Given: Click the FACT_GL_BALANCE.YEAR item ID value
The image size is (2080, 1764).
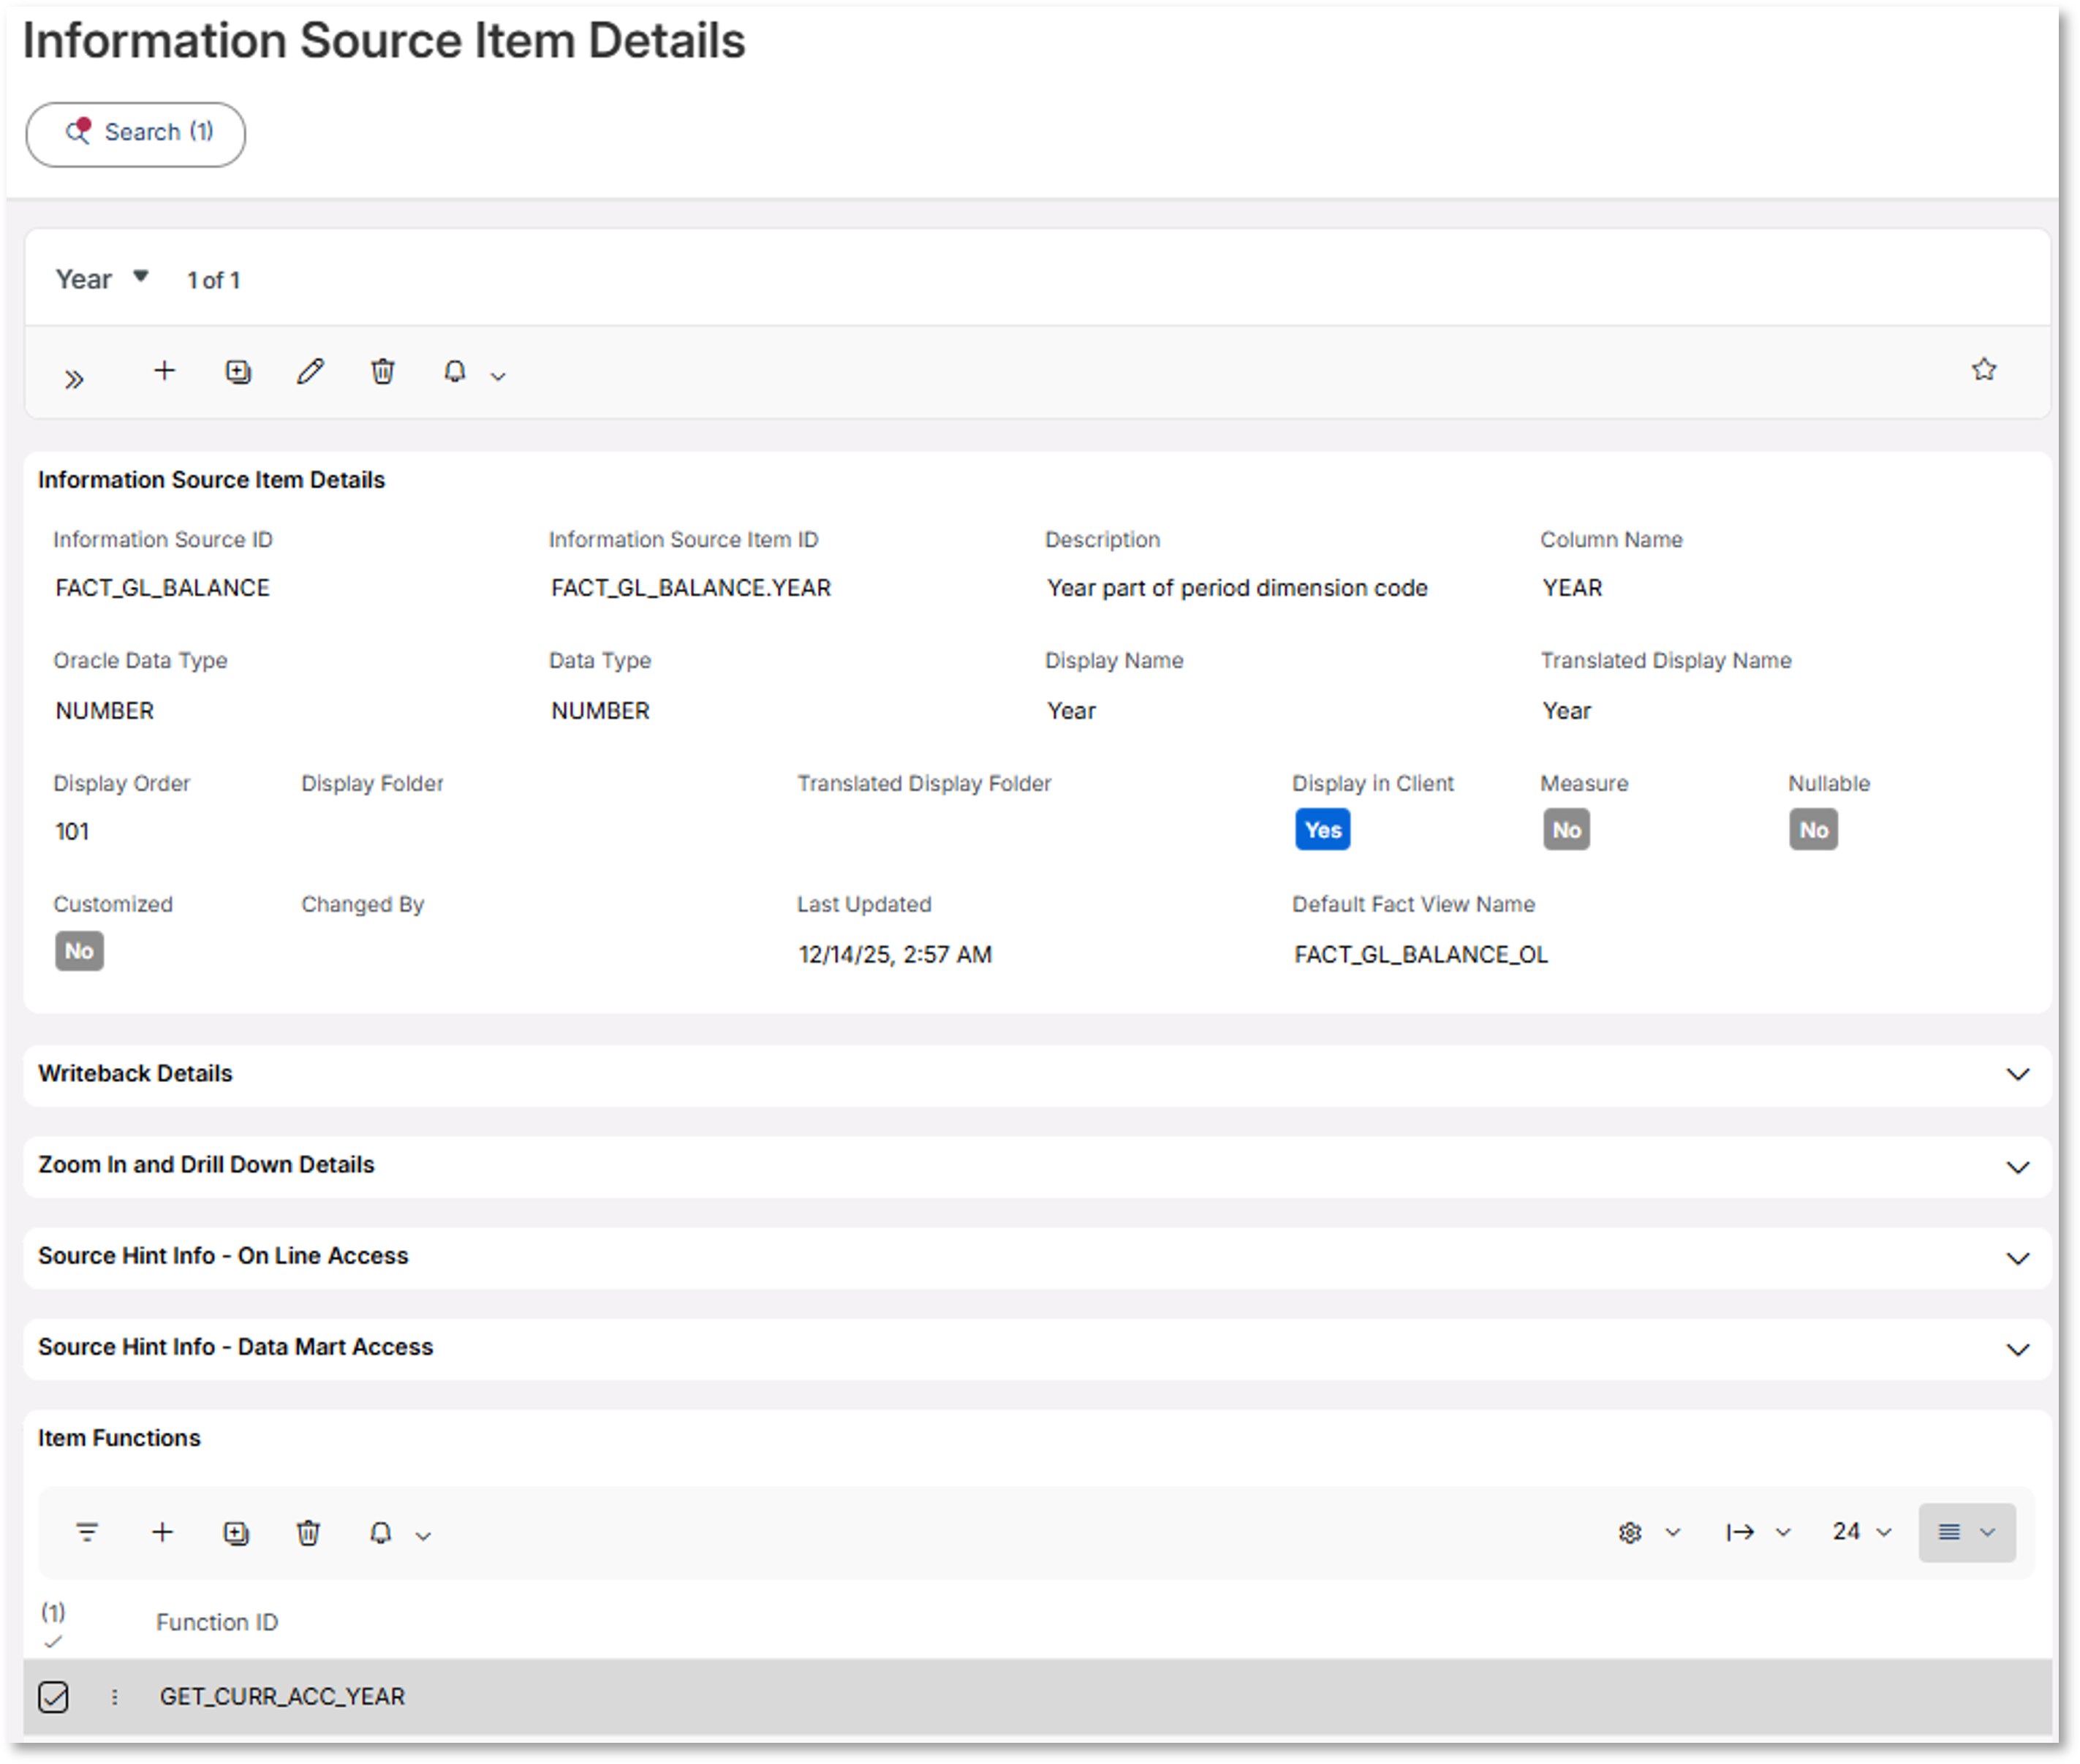Looking at the screenshot, I should click(691, 588).
